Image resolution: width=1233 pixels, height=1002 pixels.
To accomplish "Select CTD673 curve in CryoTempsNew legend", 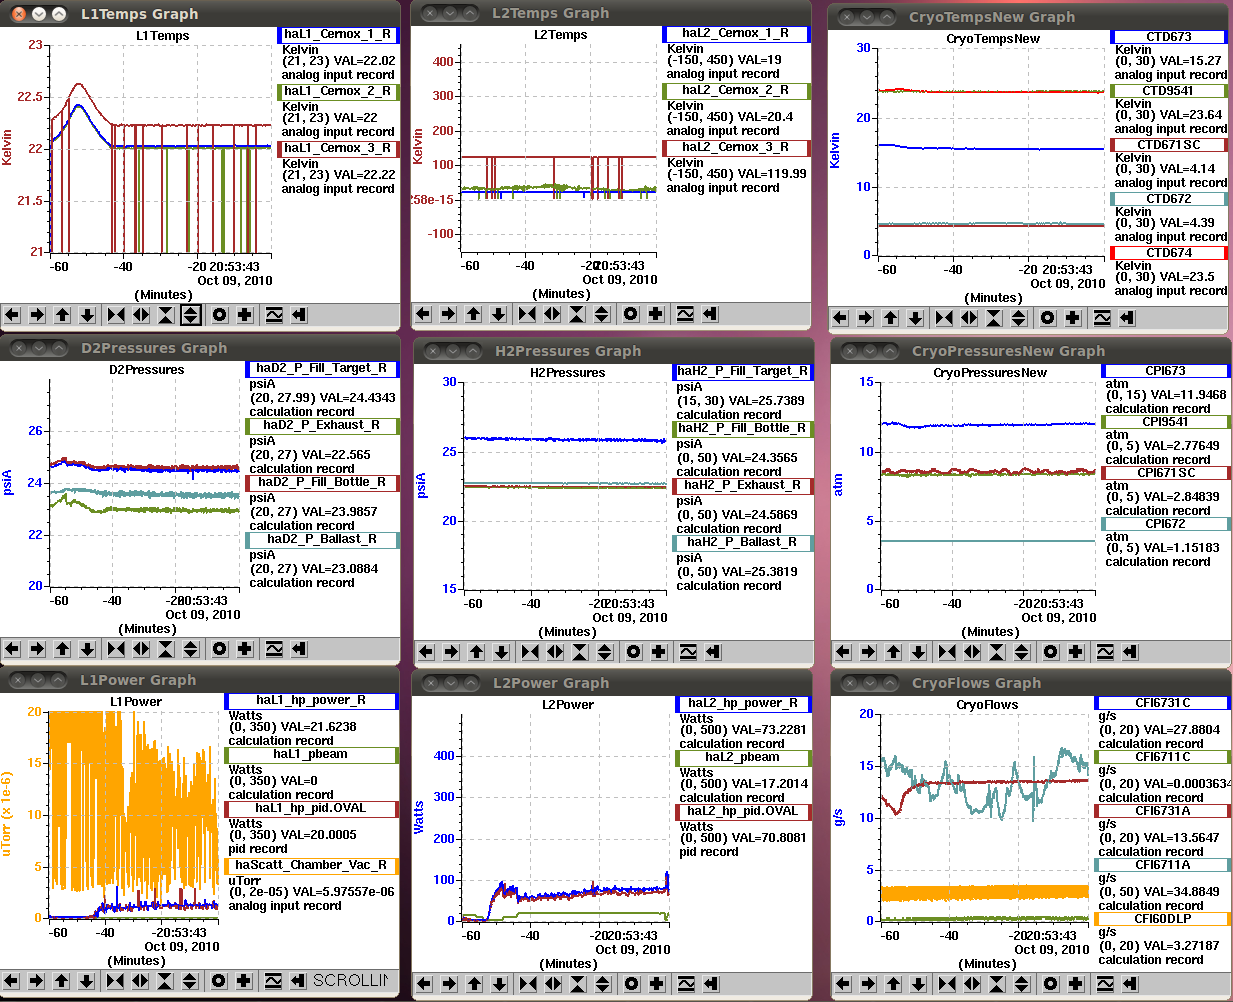I will [x=1169, y=37].
